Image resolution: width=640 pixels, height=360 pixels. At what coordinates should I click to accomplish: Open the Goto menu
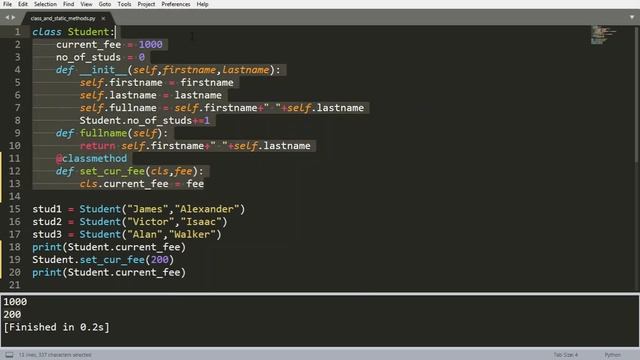104,4
